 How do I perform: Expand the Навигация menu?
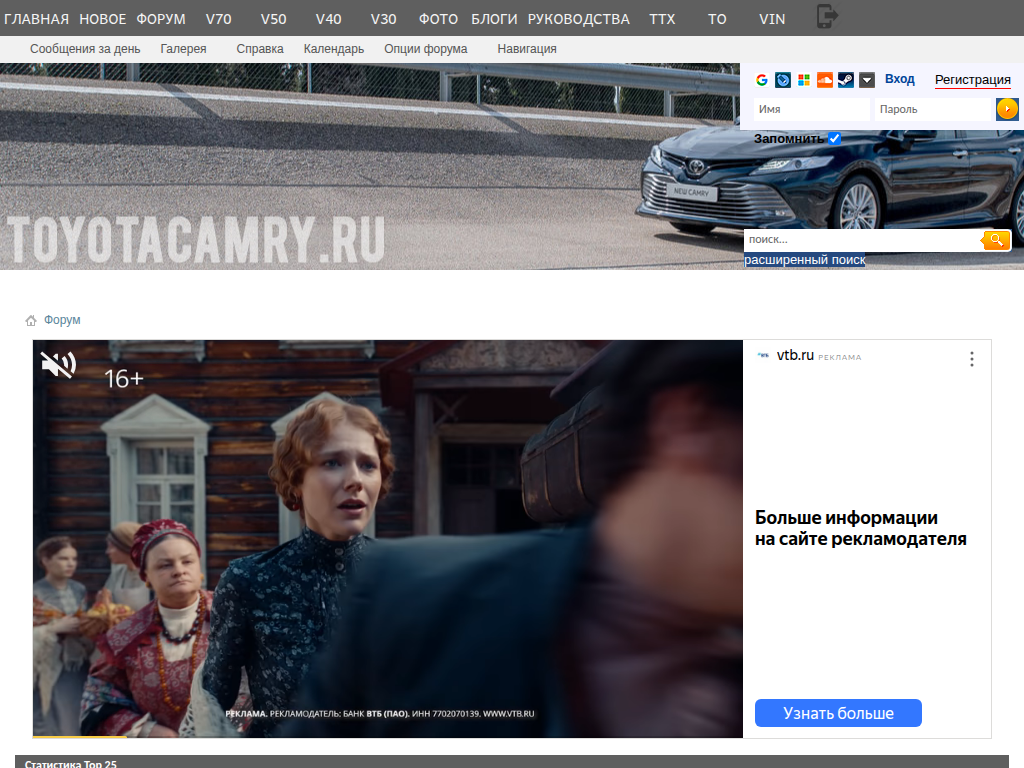pos(527,49)
